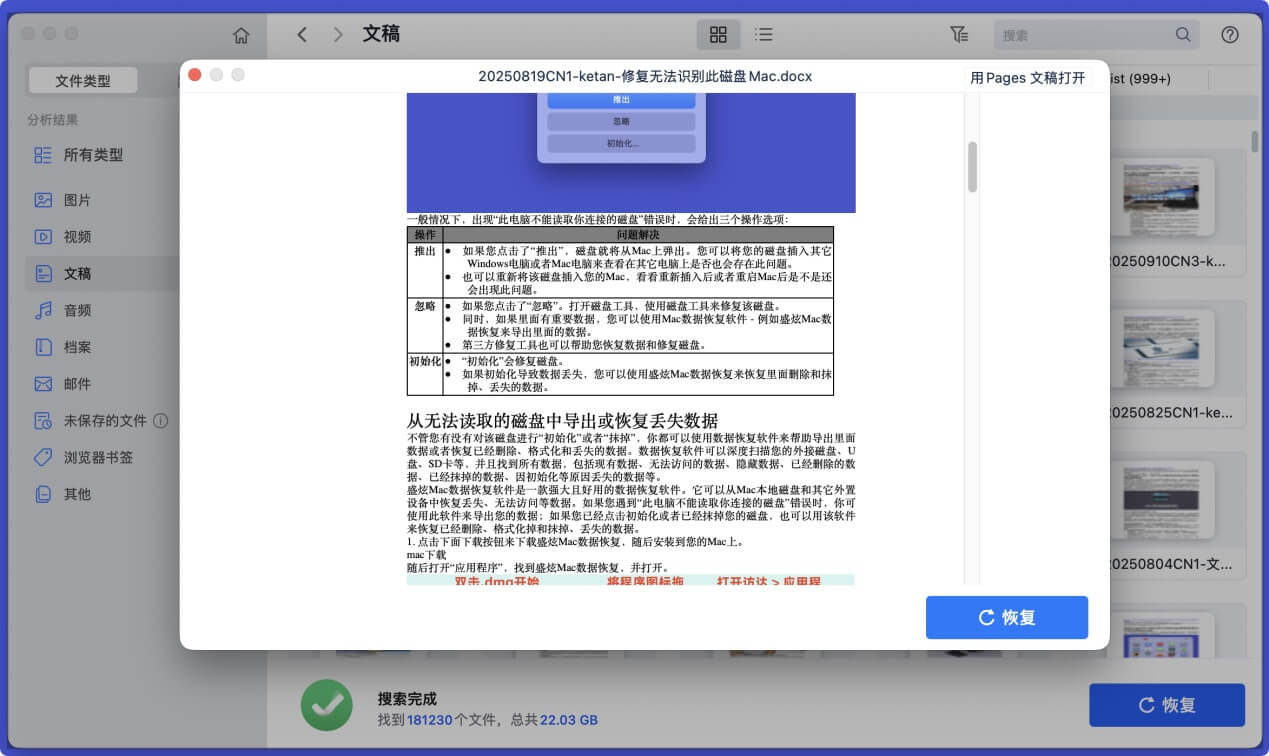
Task: Open help via the question mark icon
Action: click(1230, 34)
